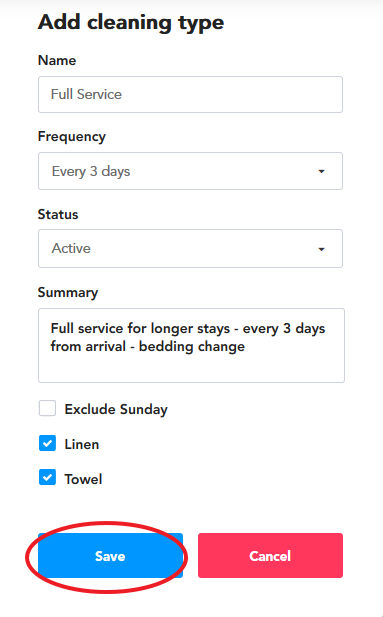Cancel adding the cleaning type
383x617 pixels.
pyautogui.click(x=270, y=556)
